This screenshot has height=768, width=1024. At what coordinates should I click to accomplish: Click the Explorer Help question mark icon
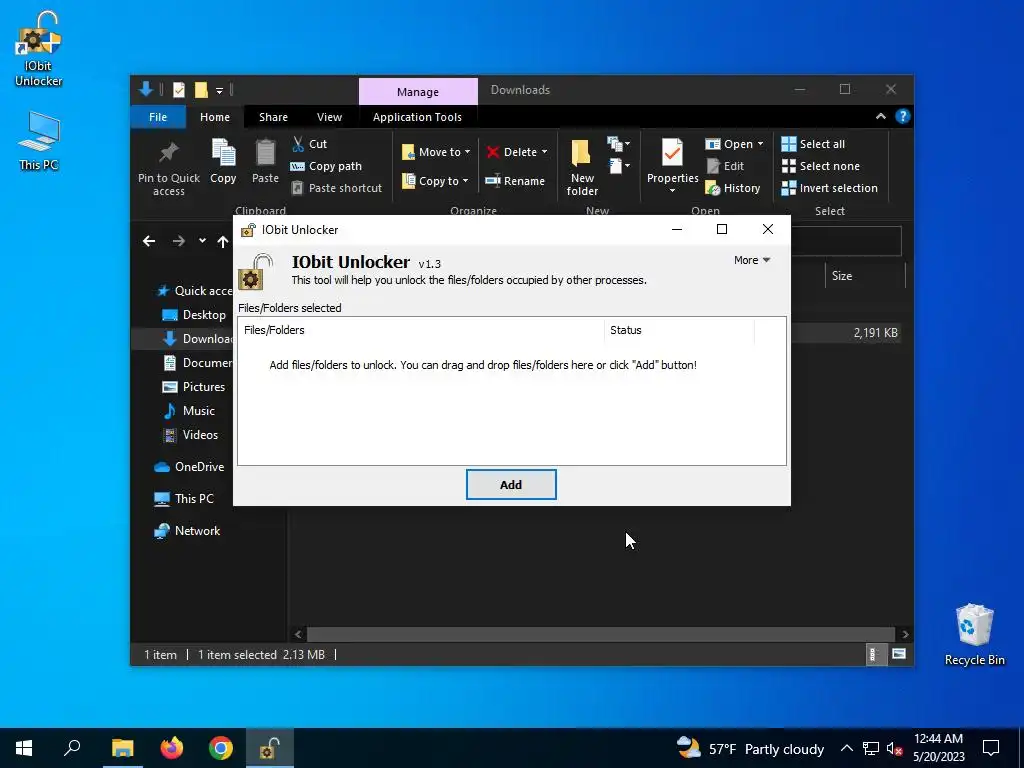[903, 116]
